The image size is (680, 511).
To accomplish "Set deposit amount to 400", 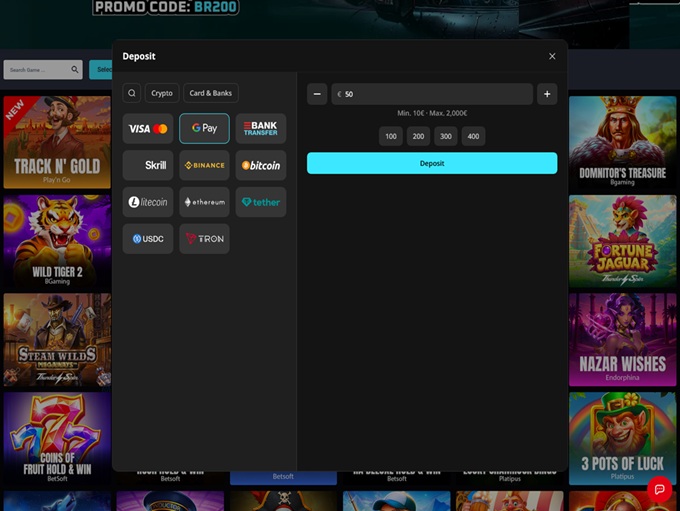I will pyautogui.click(x=473, y=136).
